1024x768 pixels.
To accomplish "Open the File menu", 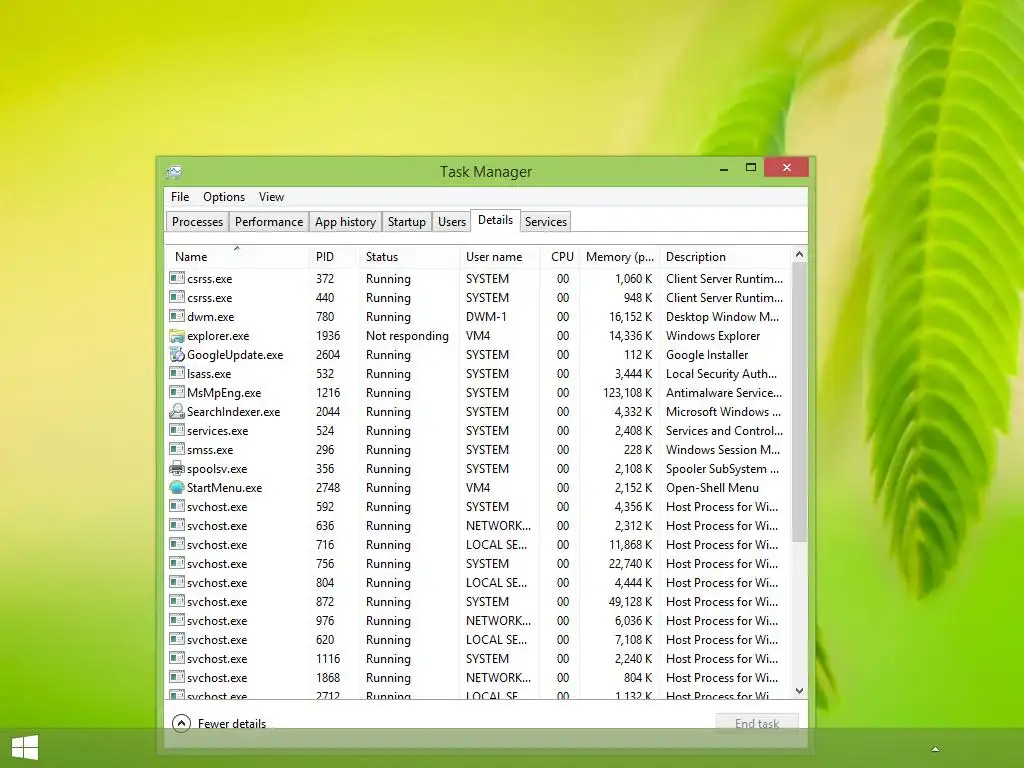I will [180, 197].
